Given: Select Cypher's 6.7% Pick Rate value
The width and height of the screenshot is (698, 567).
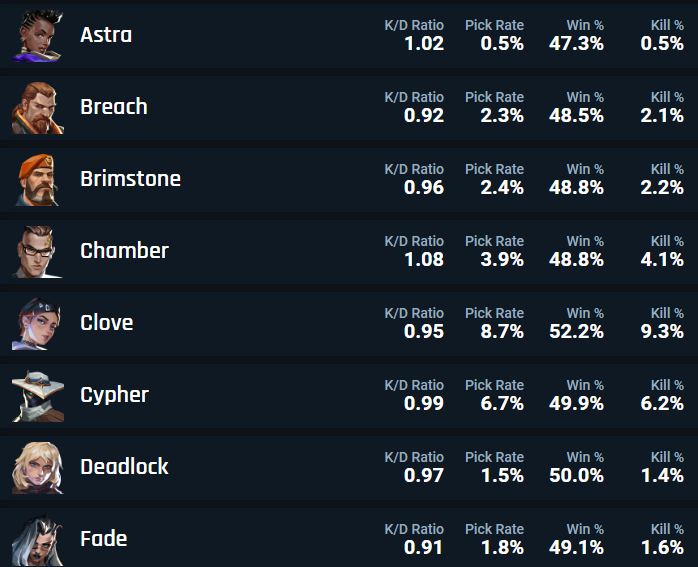Looking at the screenshot, I should [x=502, y=404].
